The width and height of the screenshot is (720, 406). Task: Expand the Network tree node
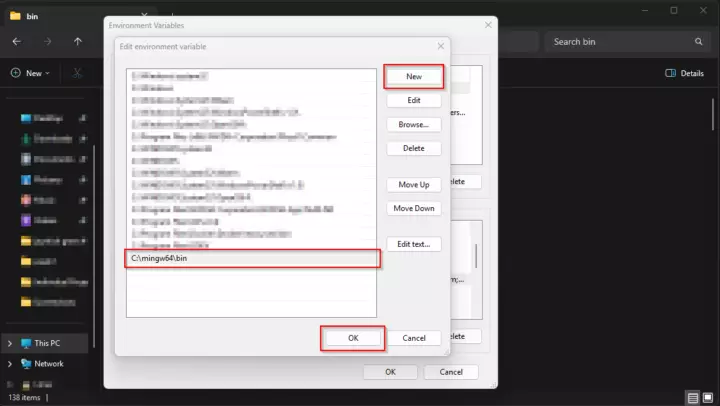point(10,364)
